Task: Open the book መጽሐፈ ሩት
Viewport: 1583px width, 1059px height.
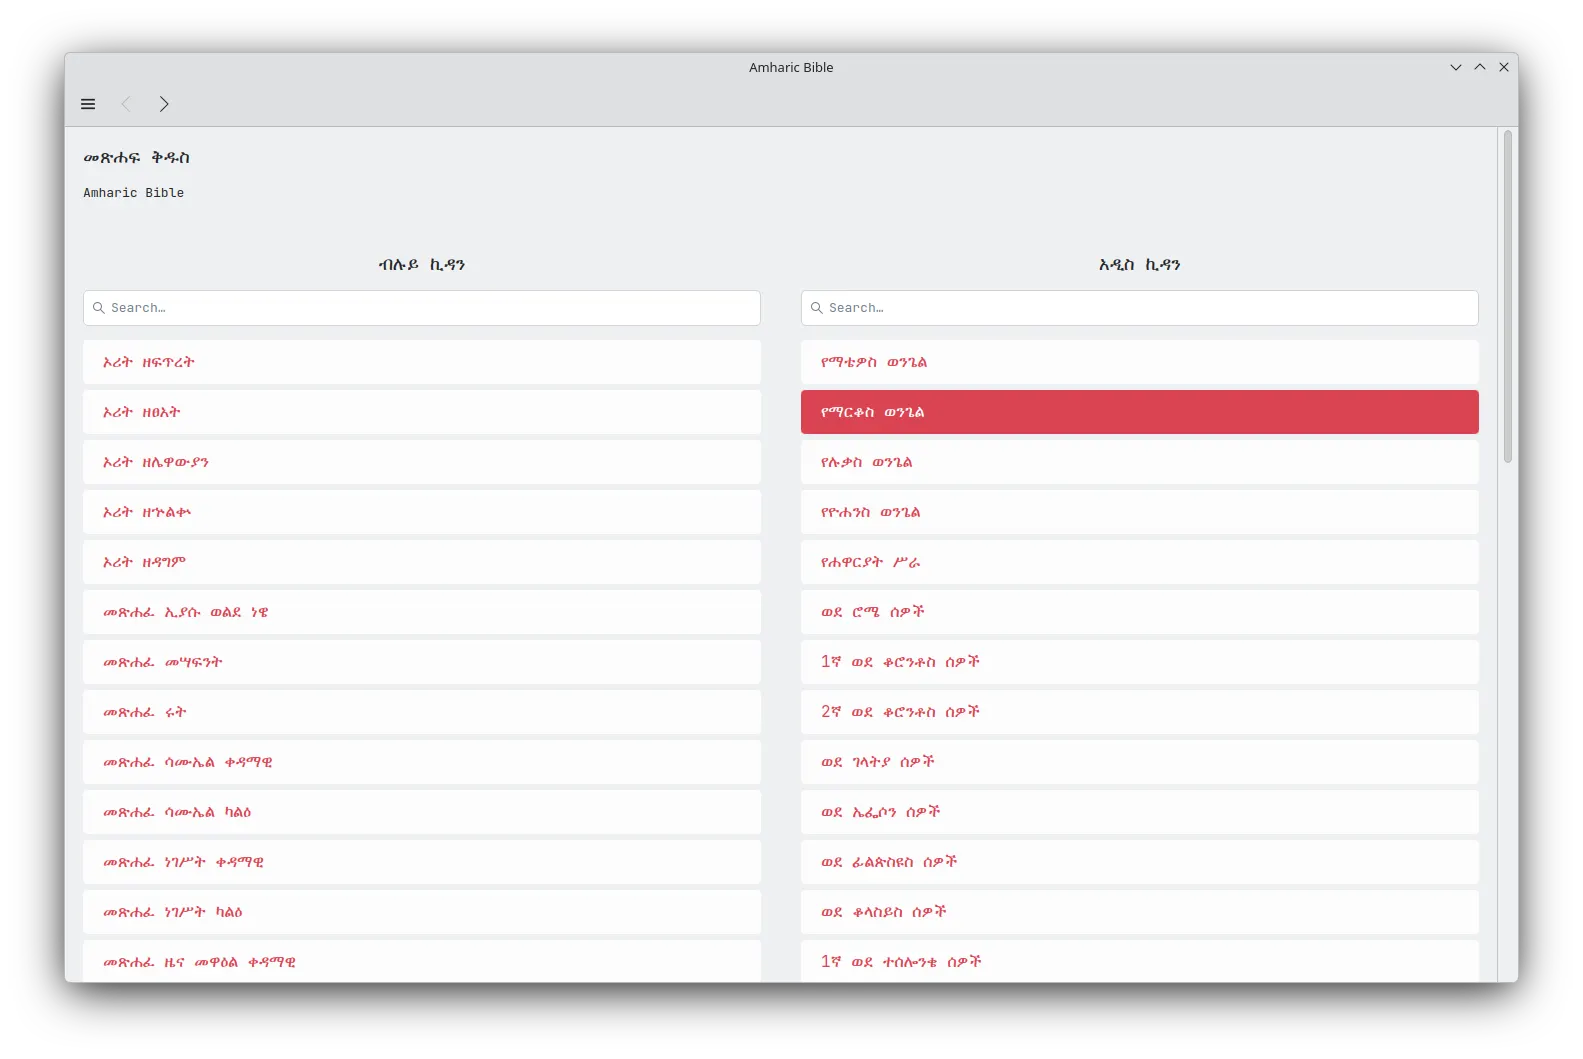Action: (x=422, y=712)
